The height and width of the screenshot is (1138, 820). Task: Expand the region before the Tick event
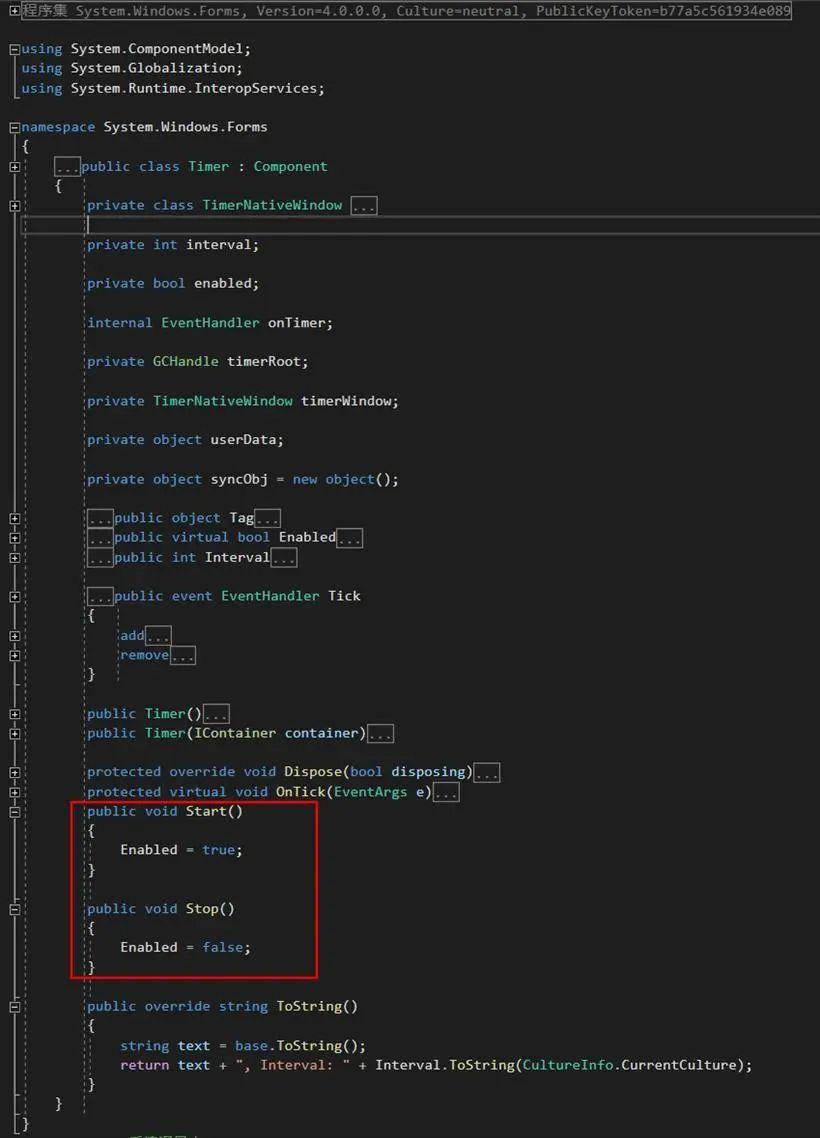point(99,595)
